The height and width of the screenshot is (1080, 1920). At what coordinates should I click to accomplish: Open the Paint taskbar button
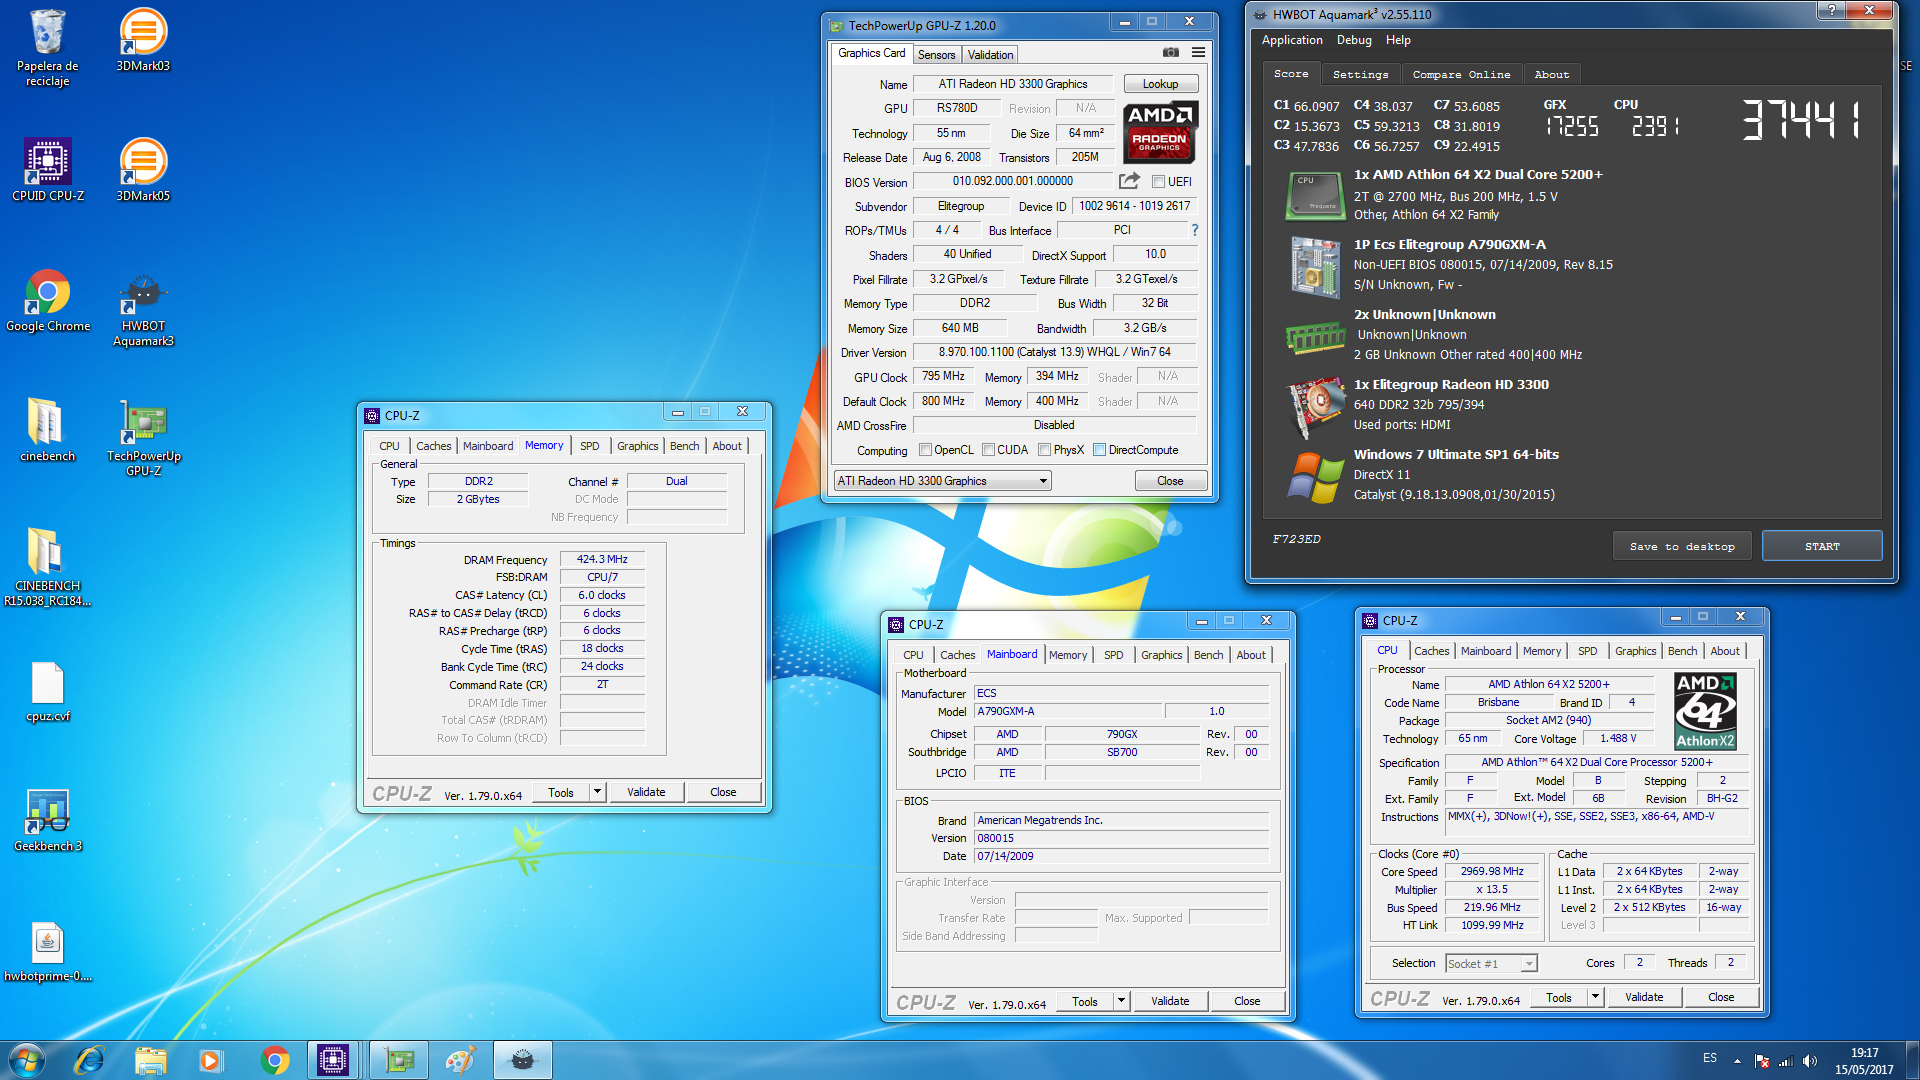point(460,1060)
